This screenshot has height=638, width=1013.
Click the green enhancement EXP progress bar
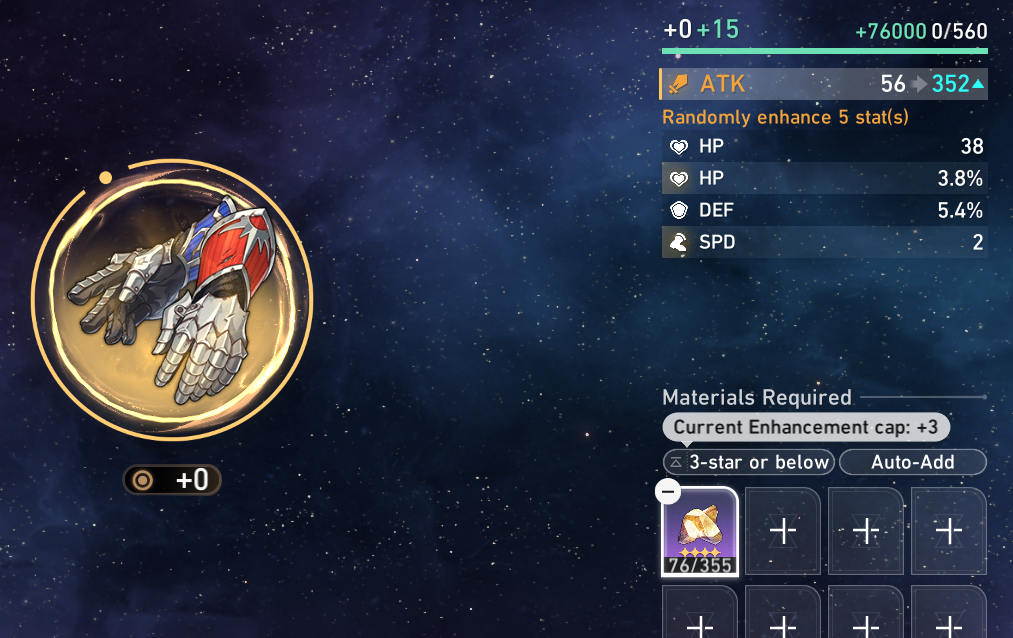pos(825,50)
